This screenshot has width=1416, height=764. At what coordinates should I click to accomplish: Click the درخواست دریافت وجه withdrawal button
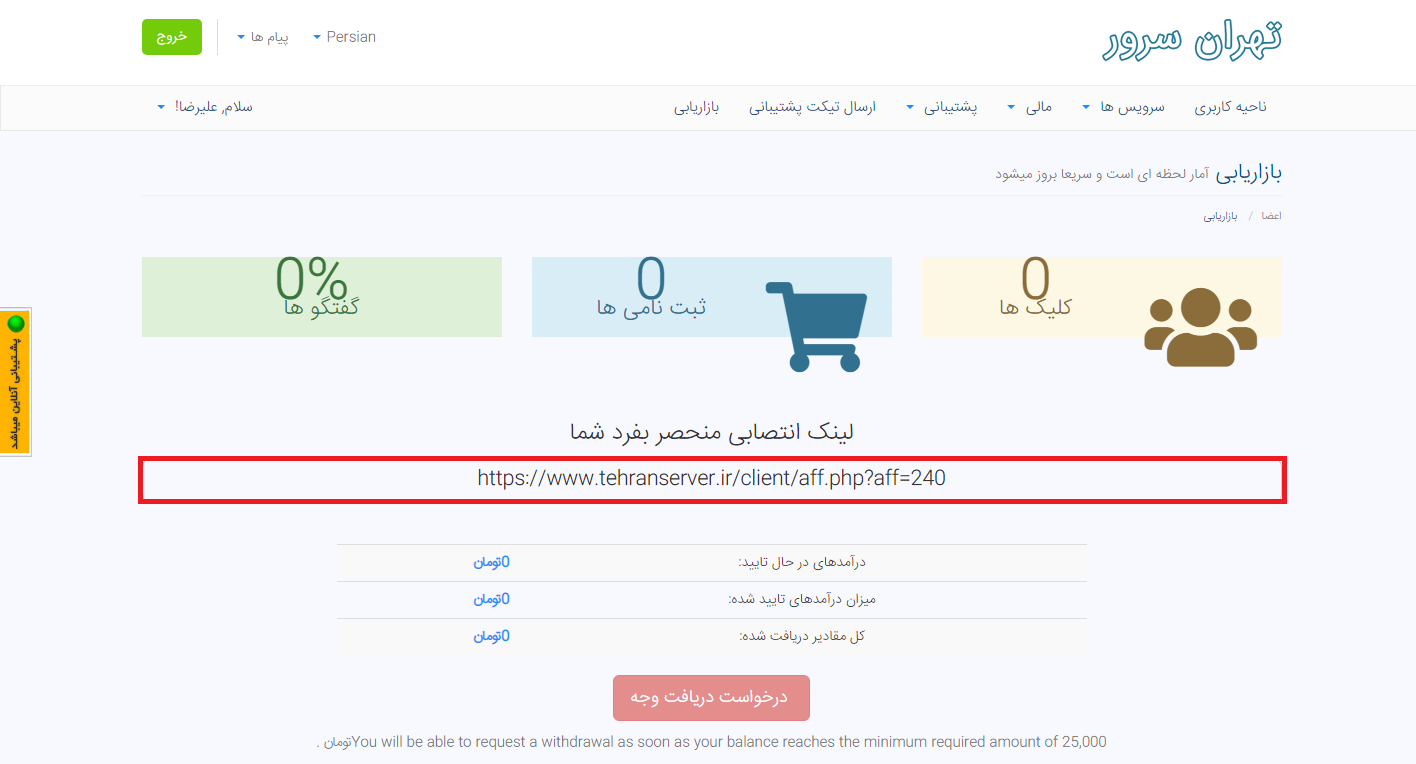point(711,698)
